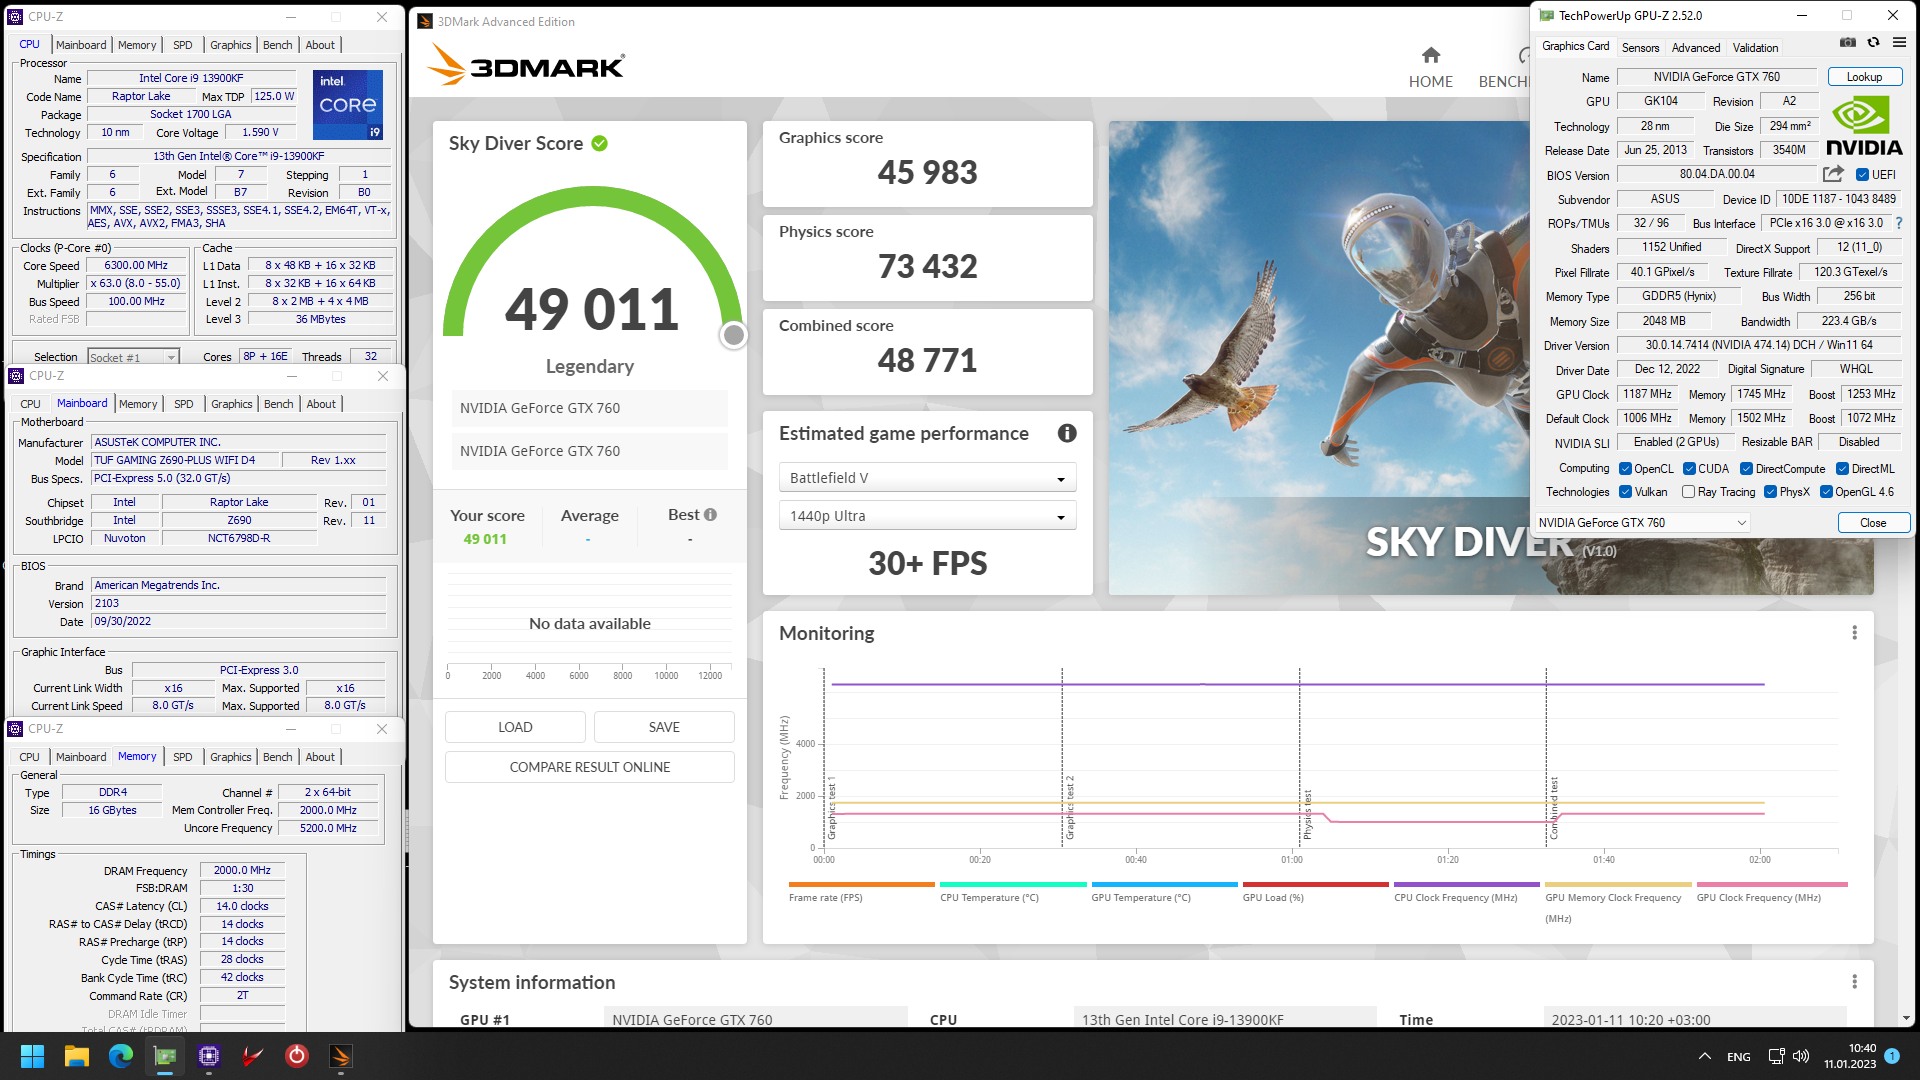The image size is (1920, 1080).
Task: Click the NVIDIA logo in GPU-Z
Action: pos(1865,126)
